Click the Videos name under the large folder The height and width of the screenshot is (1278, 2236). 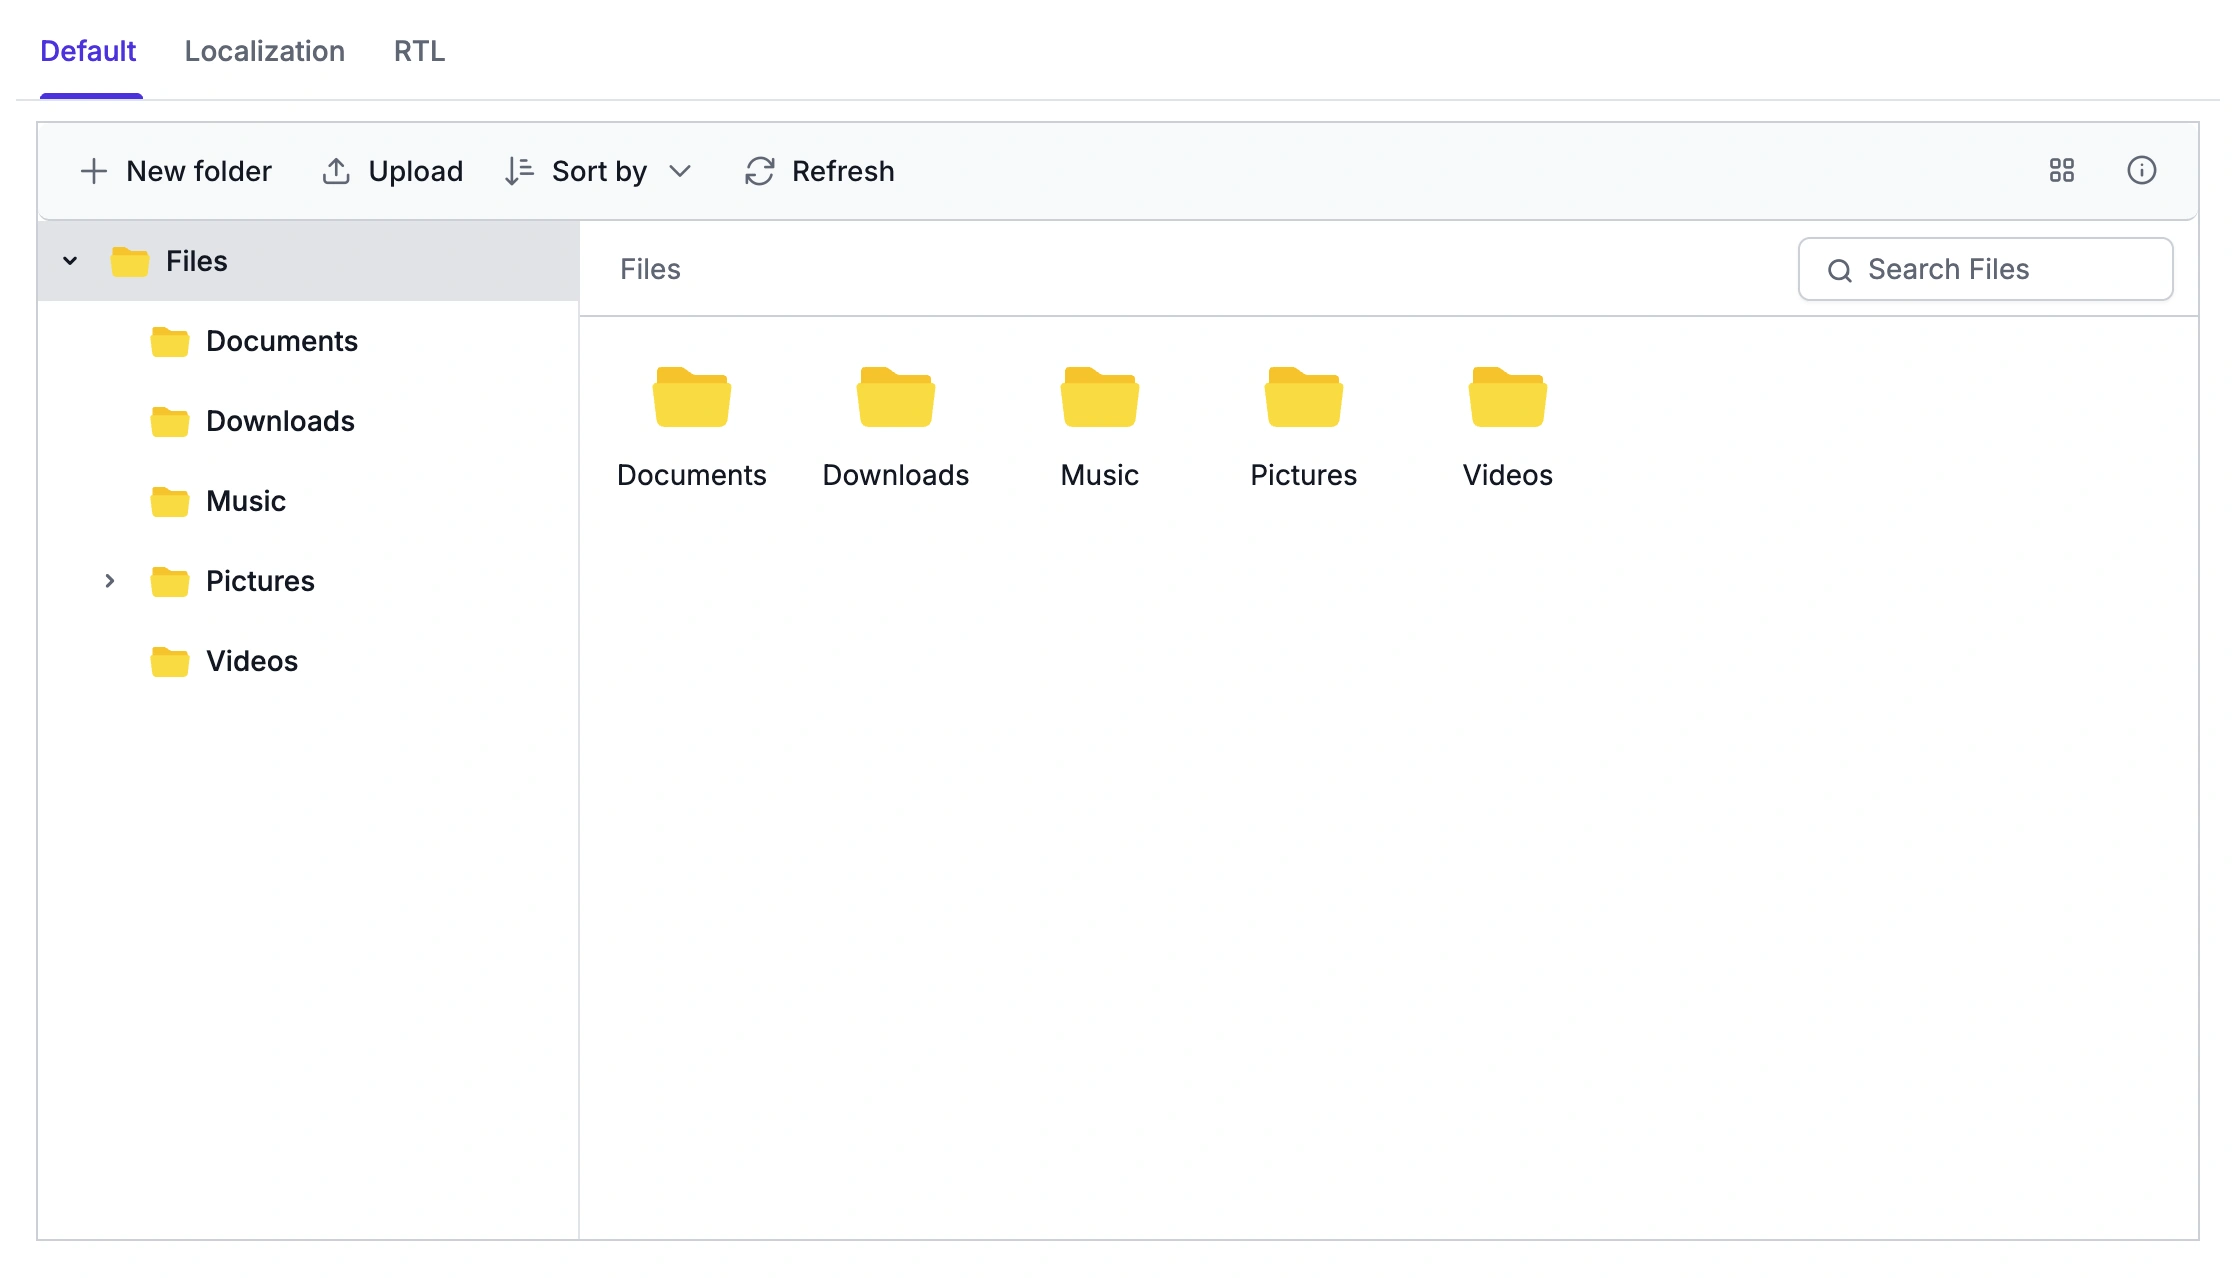click(x=1508, y=475)
